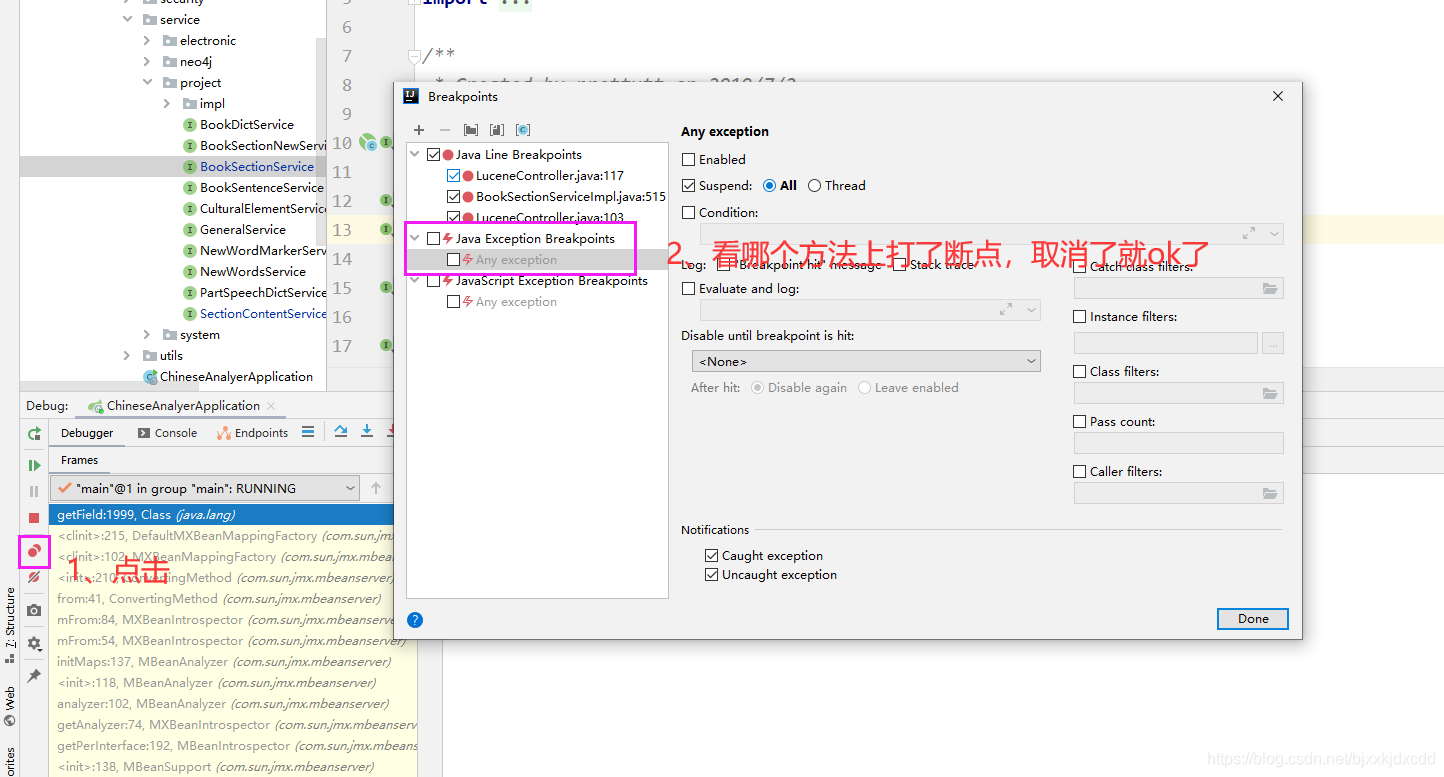
Task: Open the Disable until breakpoint is hit dropdown
Action: click(866, 361)
